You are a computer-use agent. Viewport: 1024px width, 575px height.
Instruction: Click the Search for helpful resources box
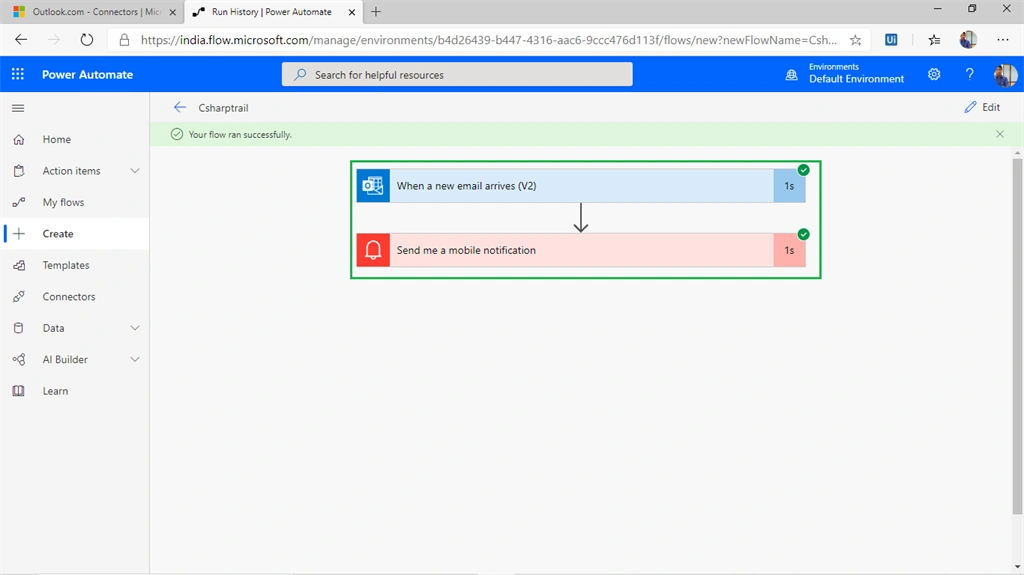point(457,74)
